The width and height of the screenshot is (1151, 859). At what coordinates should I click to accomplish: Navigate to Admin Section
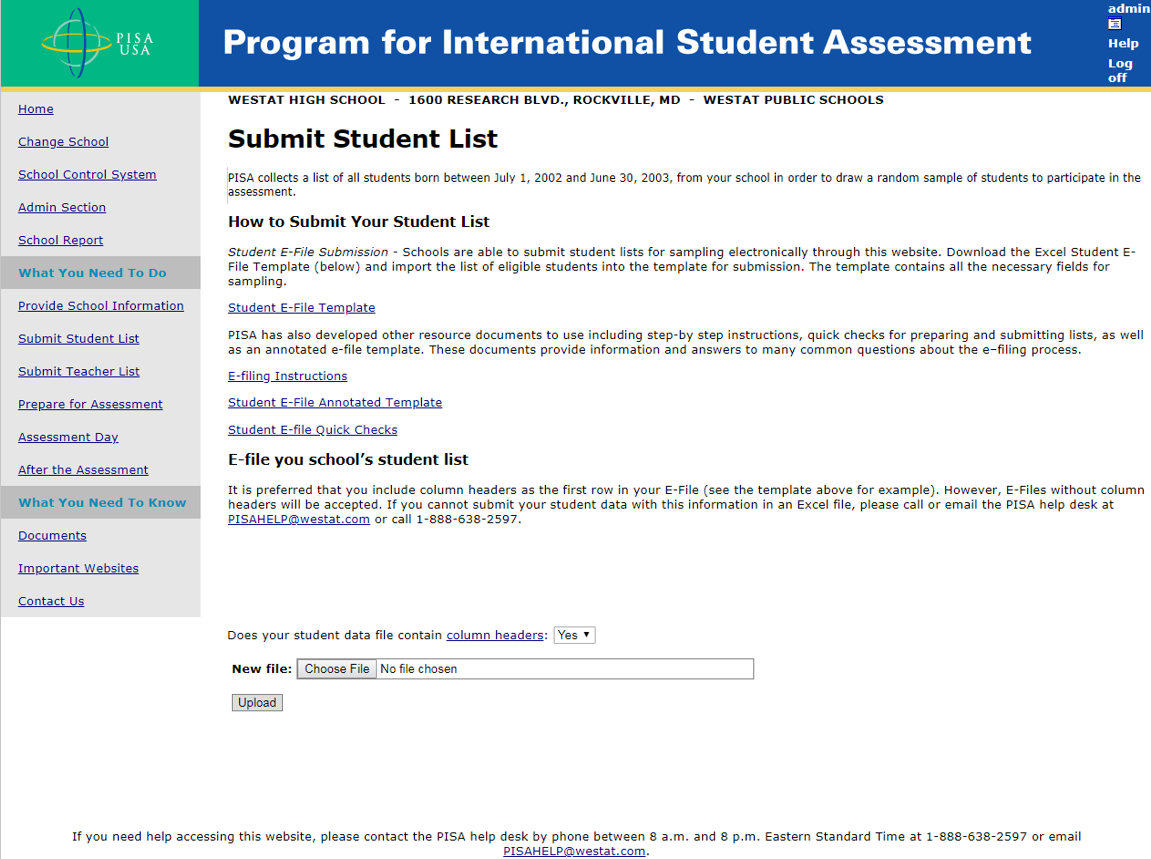[62, 207]
